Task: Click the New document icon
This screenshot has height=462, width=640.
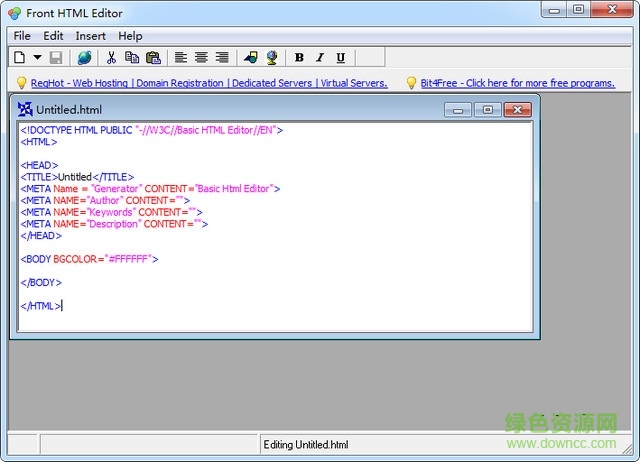Action: pyautogui.click(x=19, y=58)
